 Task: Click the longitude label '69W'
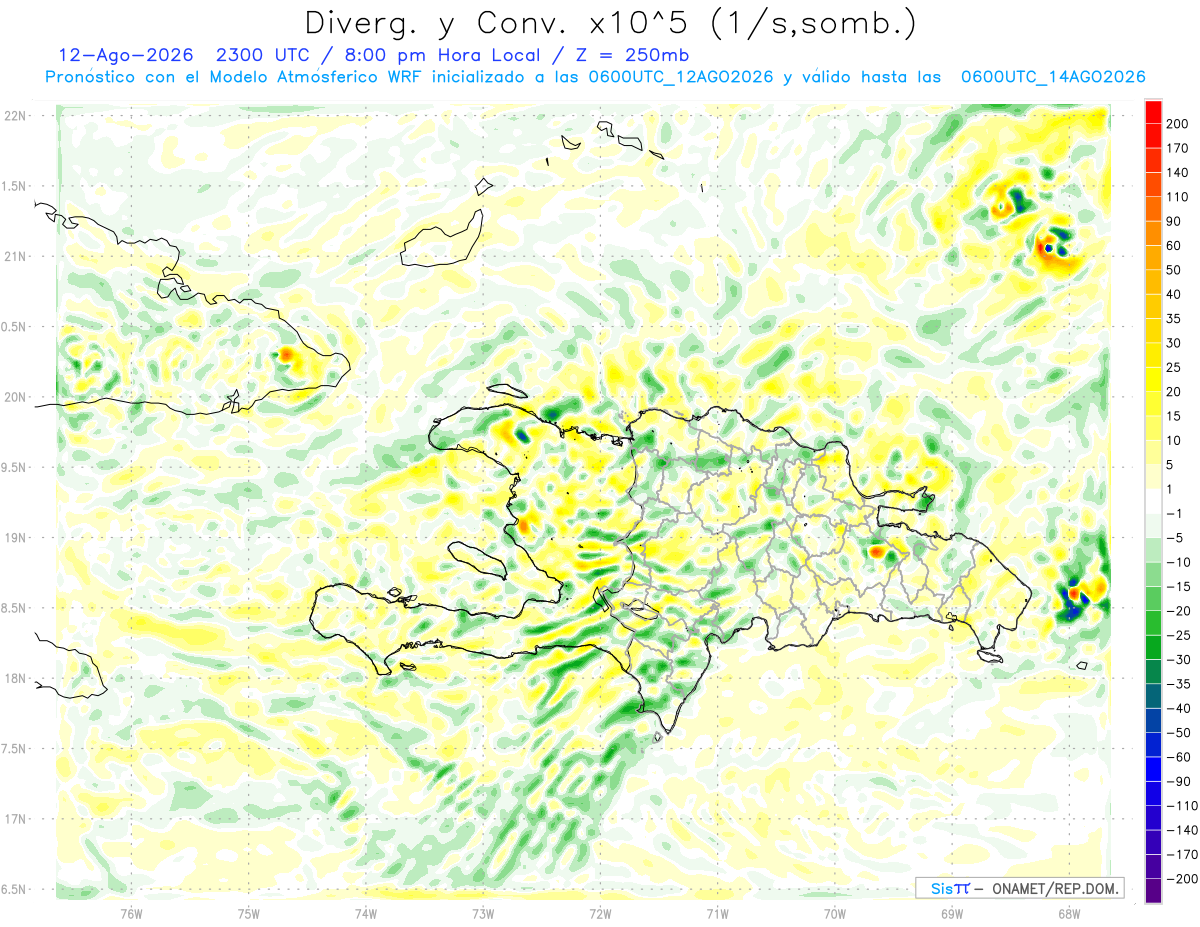[952, 913]
